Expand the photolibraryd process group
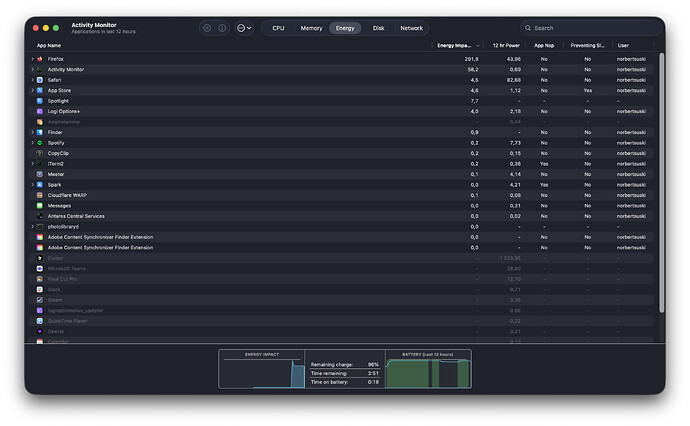The width and height of the screenshot is (690, 426). point(33,227)
